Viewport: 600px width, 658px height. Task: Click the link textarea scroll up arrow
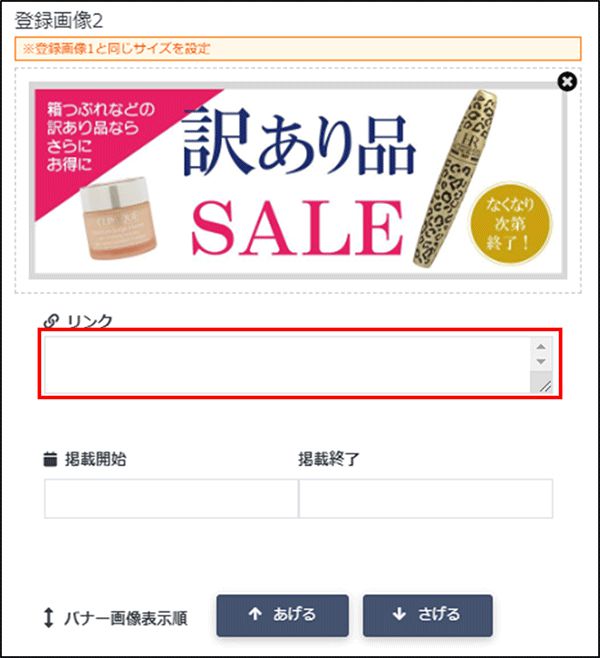[x=541, y=347]
